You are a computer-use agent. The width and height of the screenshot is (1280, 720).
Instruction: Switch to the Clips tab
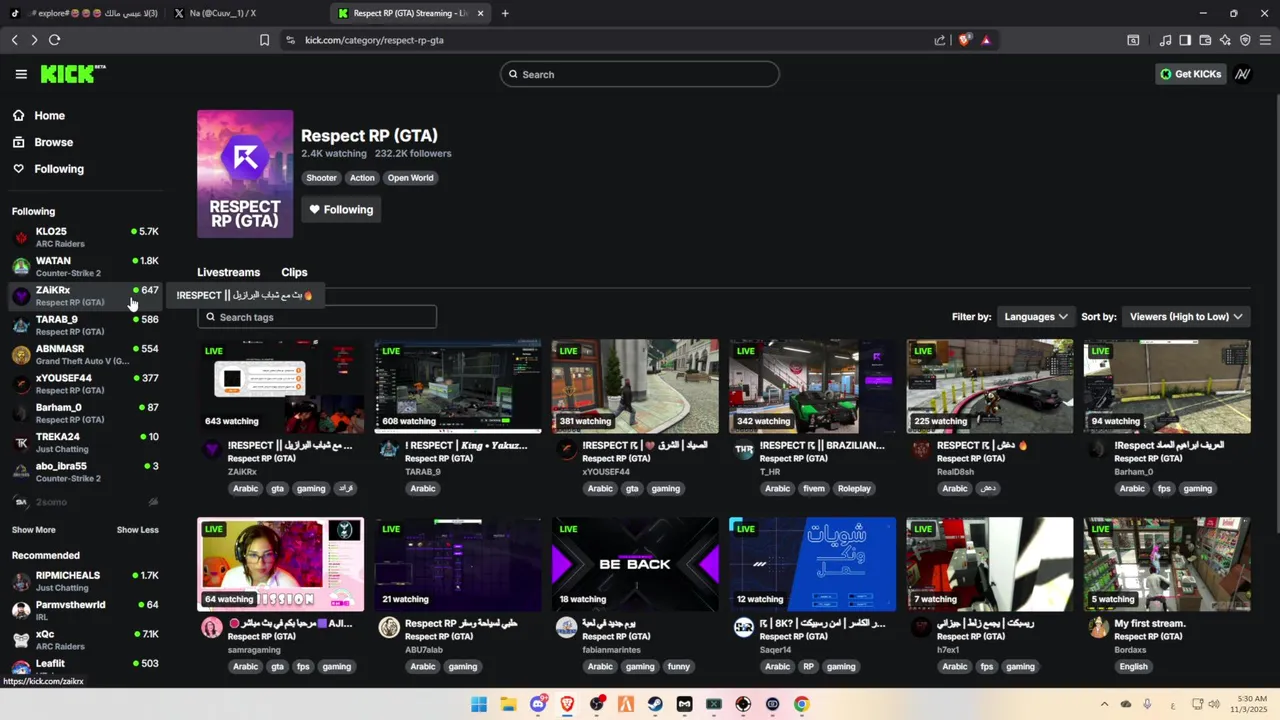pos(294,272)
